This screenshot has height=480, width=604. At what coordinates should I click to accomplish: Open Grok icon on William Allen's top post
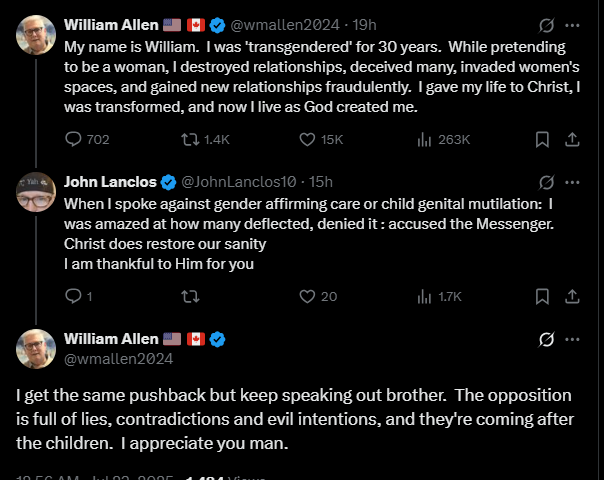[x=547, y=25]
